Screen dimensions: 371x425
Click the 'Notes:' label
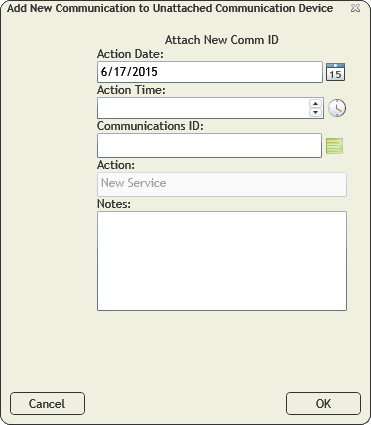pyautogui.click(x=114, y=204)
